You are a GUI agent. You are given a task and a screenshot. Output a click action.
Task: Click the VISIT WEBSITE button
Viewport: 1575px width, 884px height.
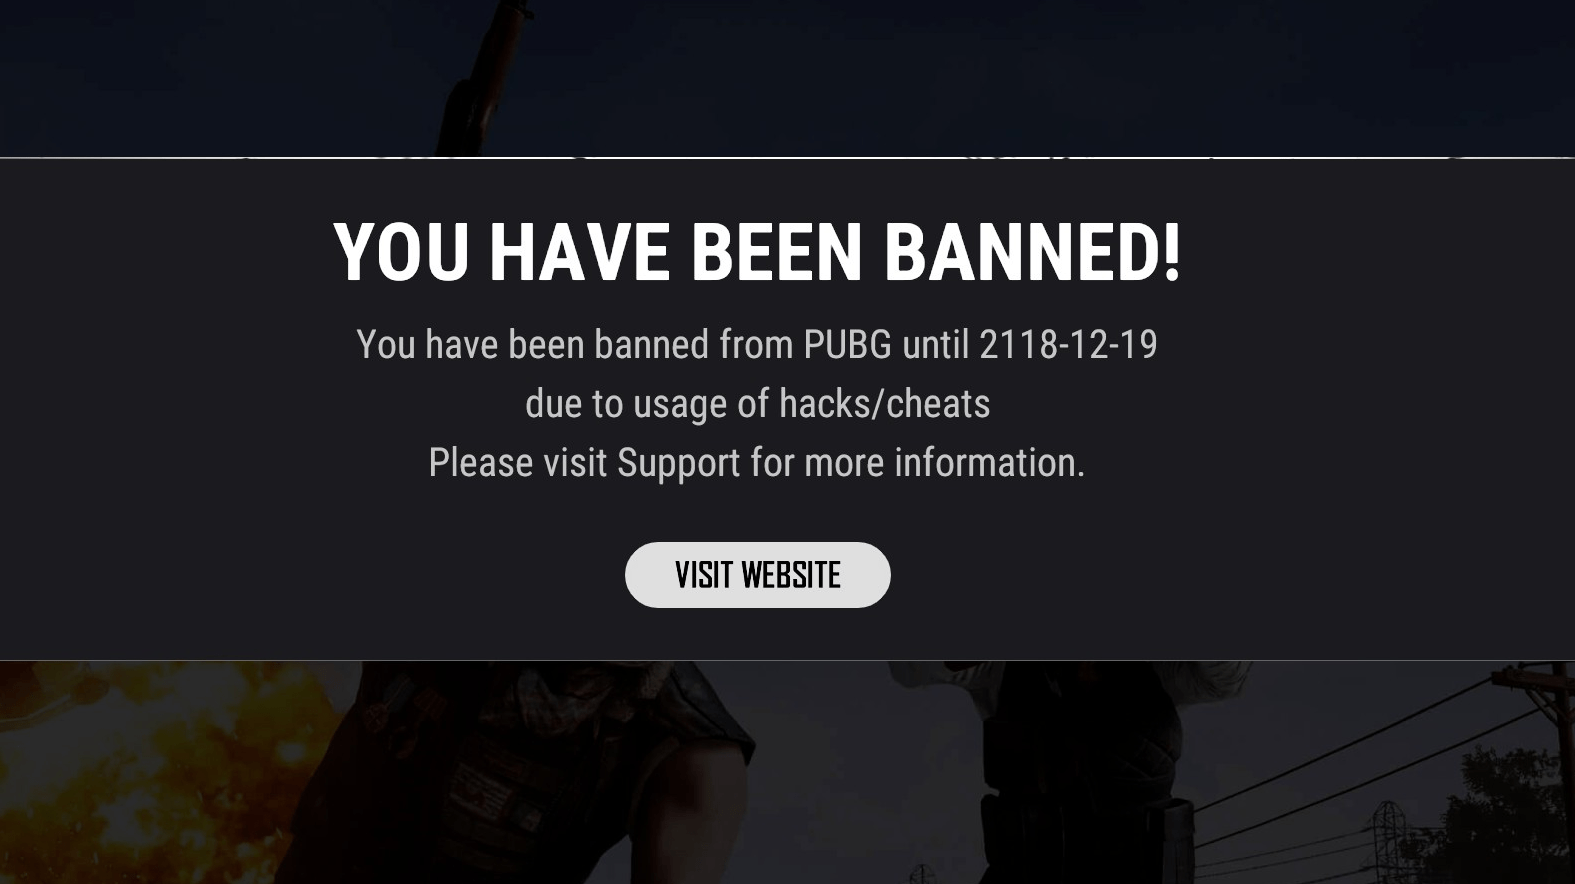[757, 575]
